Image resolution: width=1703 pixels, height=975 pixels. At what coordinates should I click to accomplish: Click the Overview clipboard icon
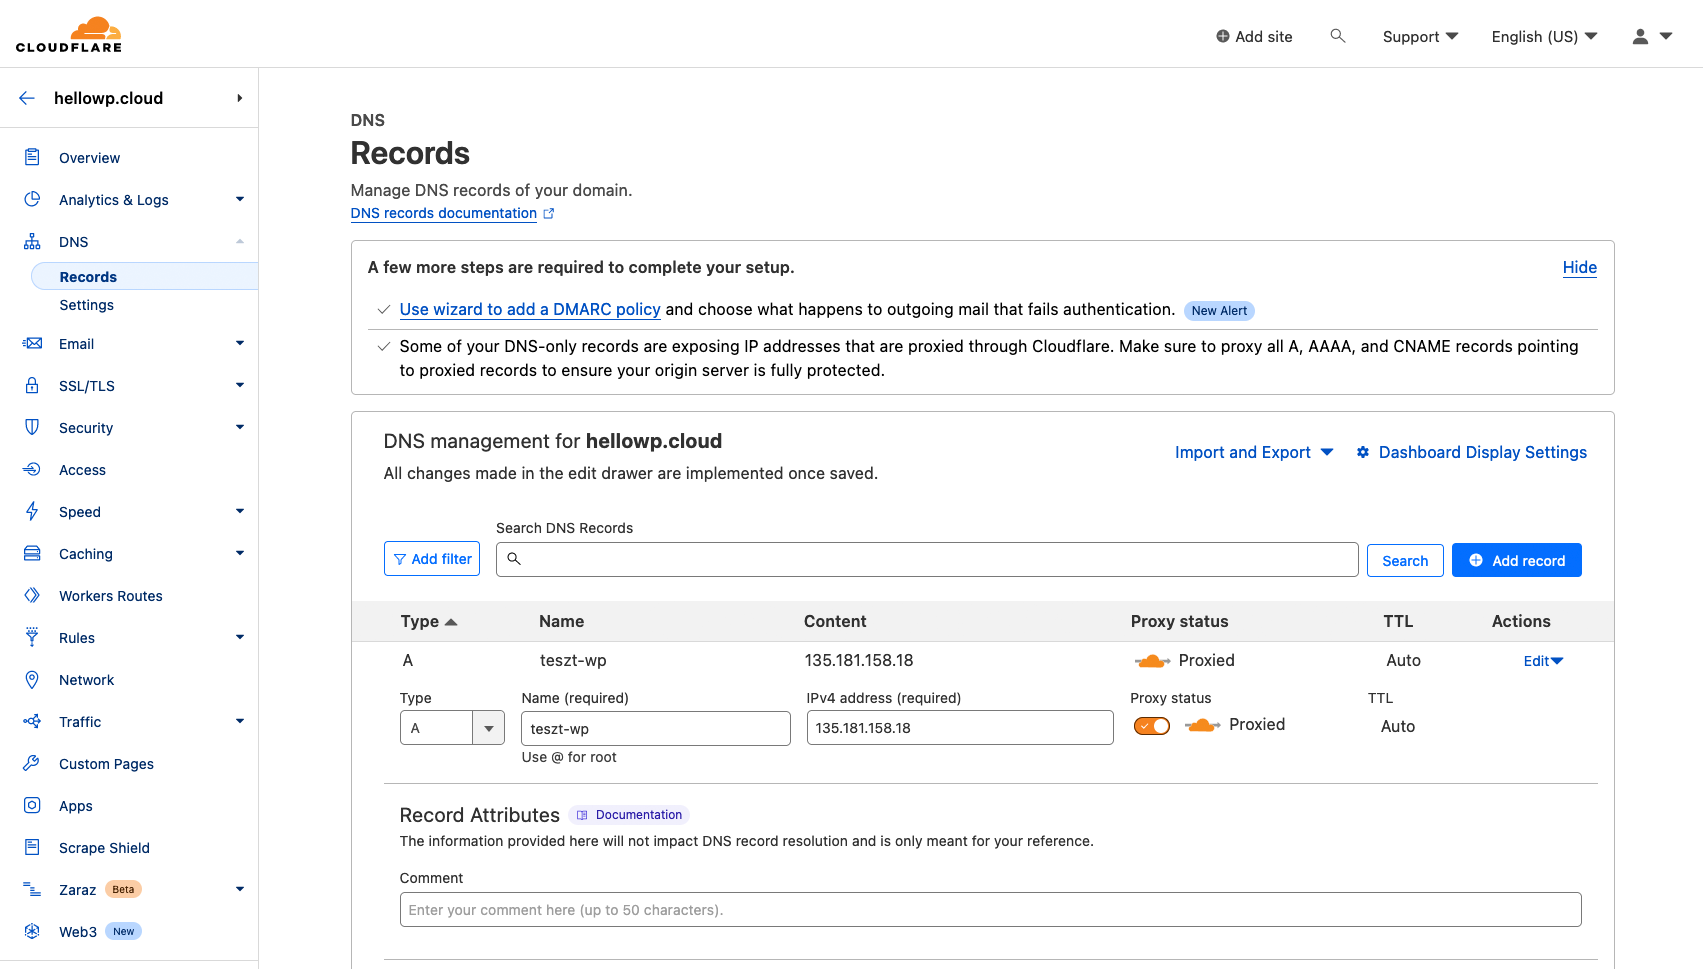coord(32,157)
